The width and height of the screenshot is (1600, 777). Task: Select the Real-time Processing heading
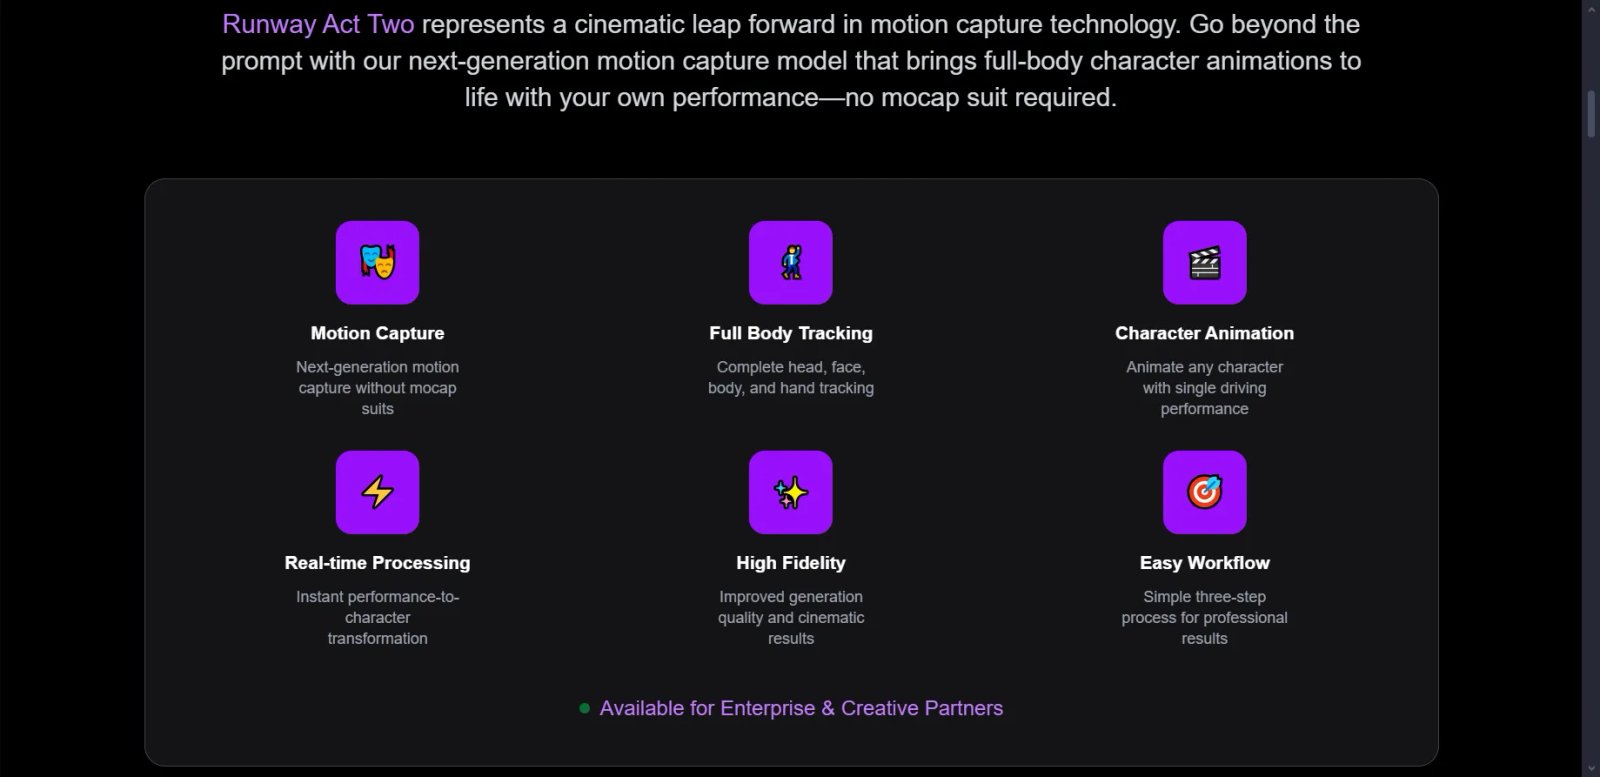377,563
